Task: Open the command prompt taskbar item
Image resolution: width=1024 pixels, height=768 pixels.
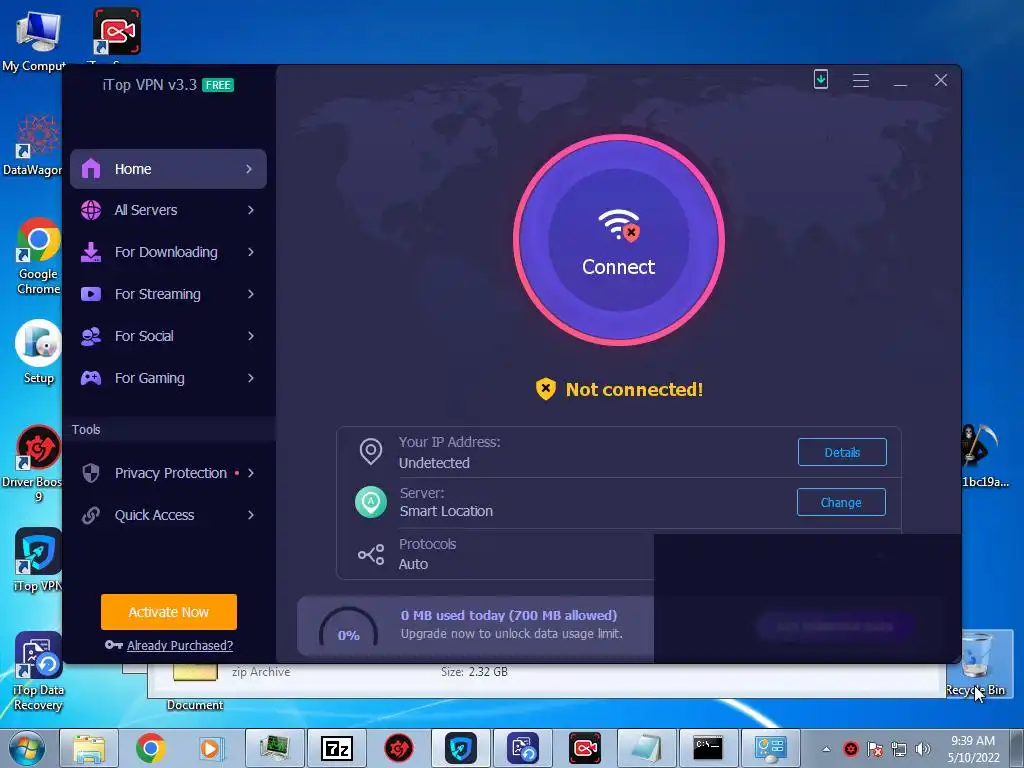Action: click(x=708, y=748)
